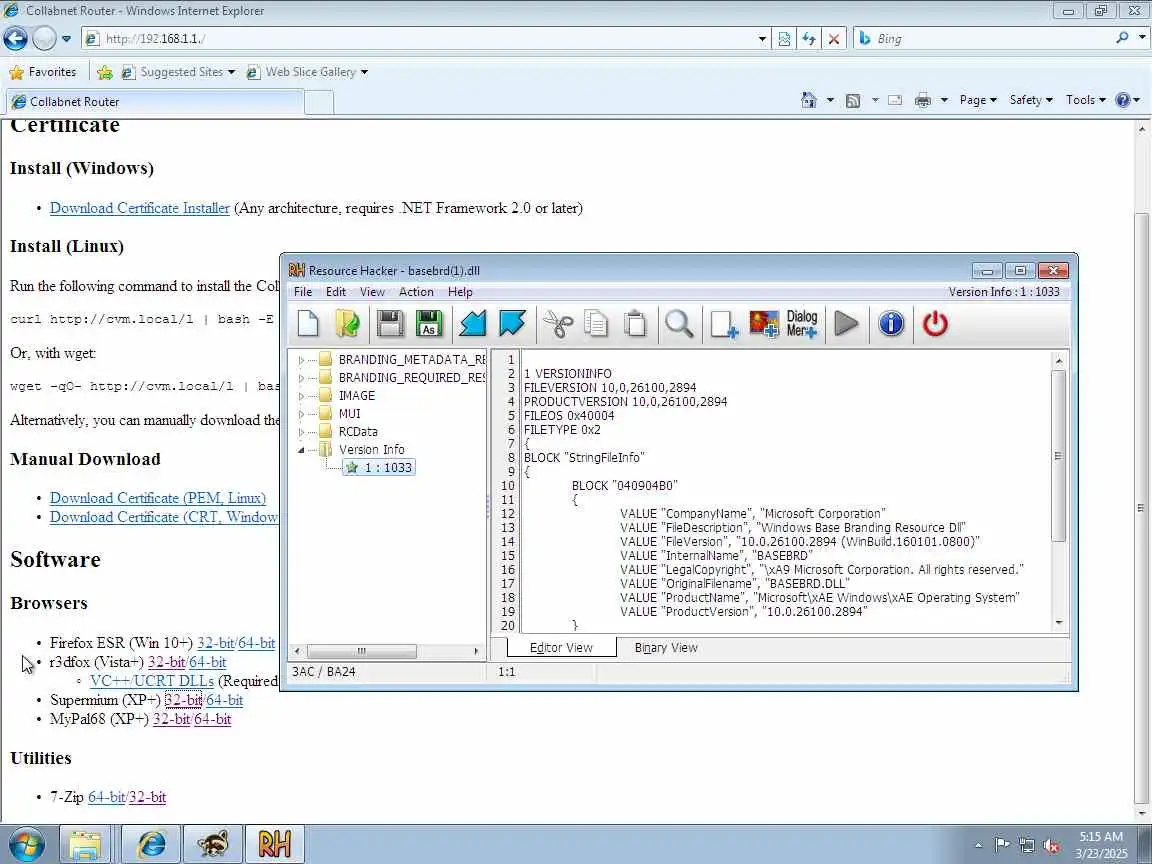Open the Page menu dropdown in Internet Explorer

pos(978,100)
